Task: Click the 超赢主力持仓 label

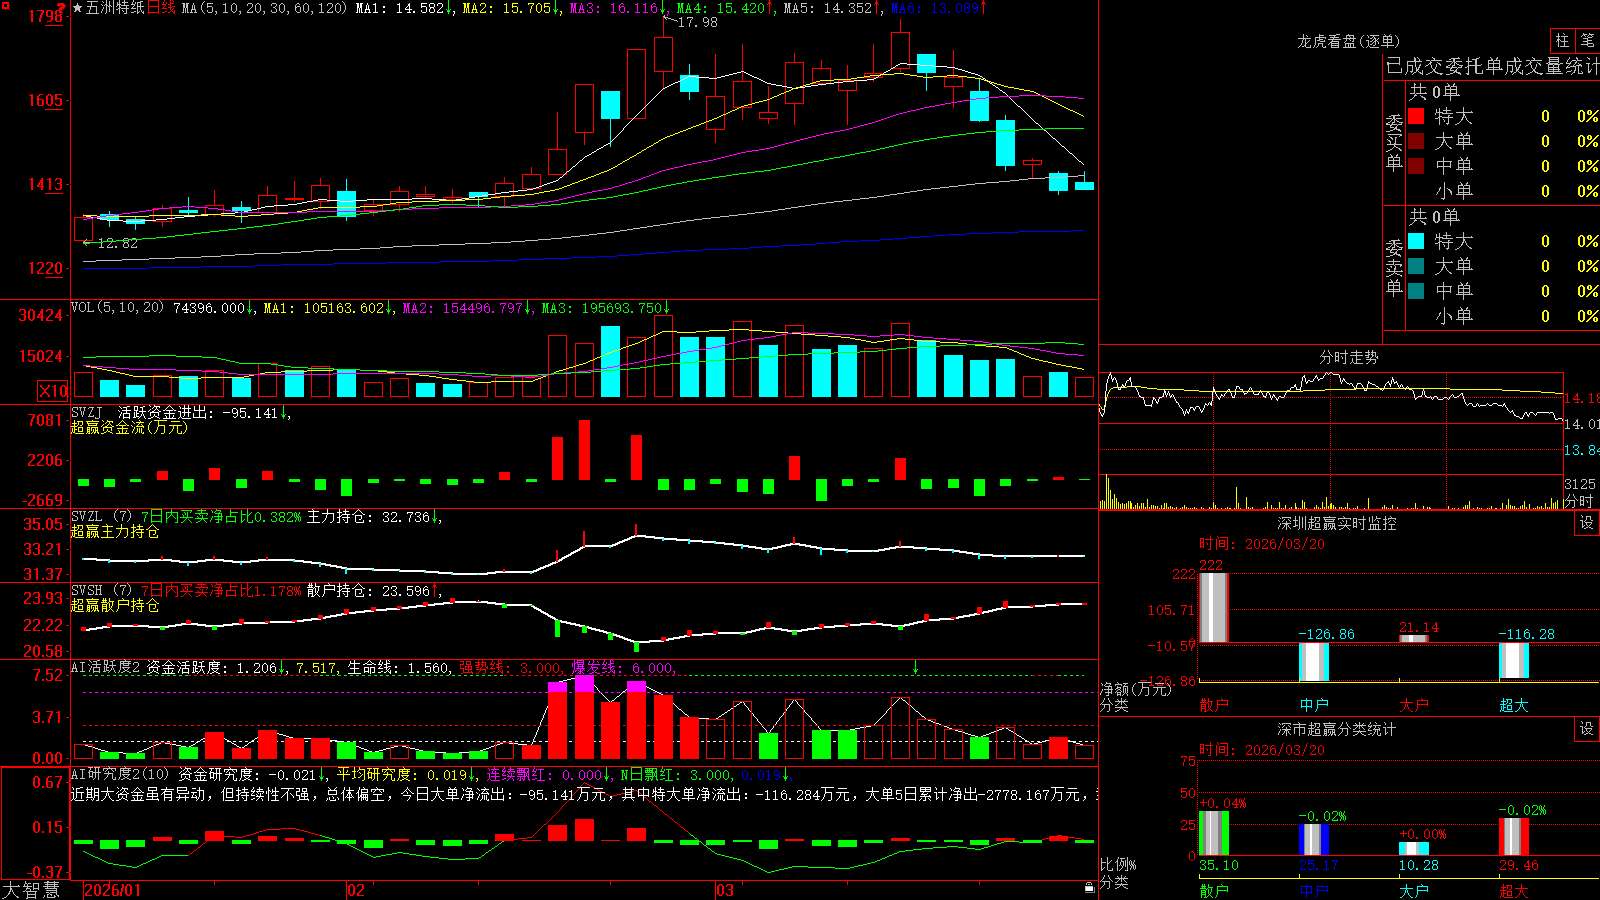Action: tap(115, 531)
